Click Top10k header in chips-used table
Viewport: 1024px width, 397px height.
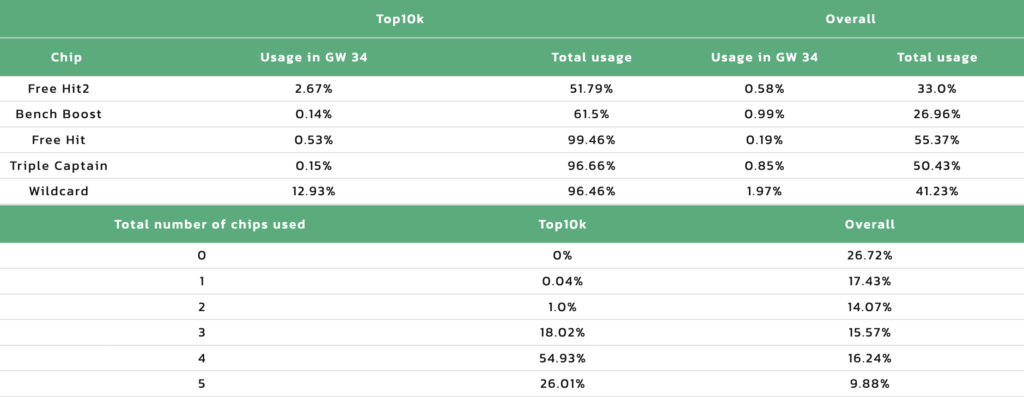562,225
